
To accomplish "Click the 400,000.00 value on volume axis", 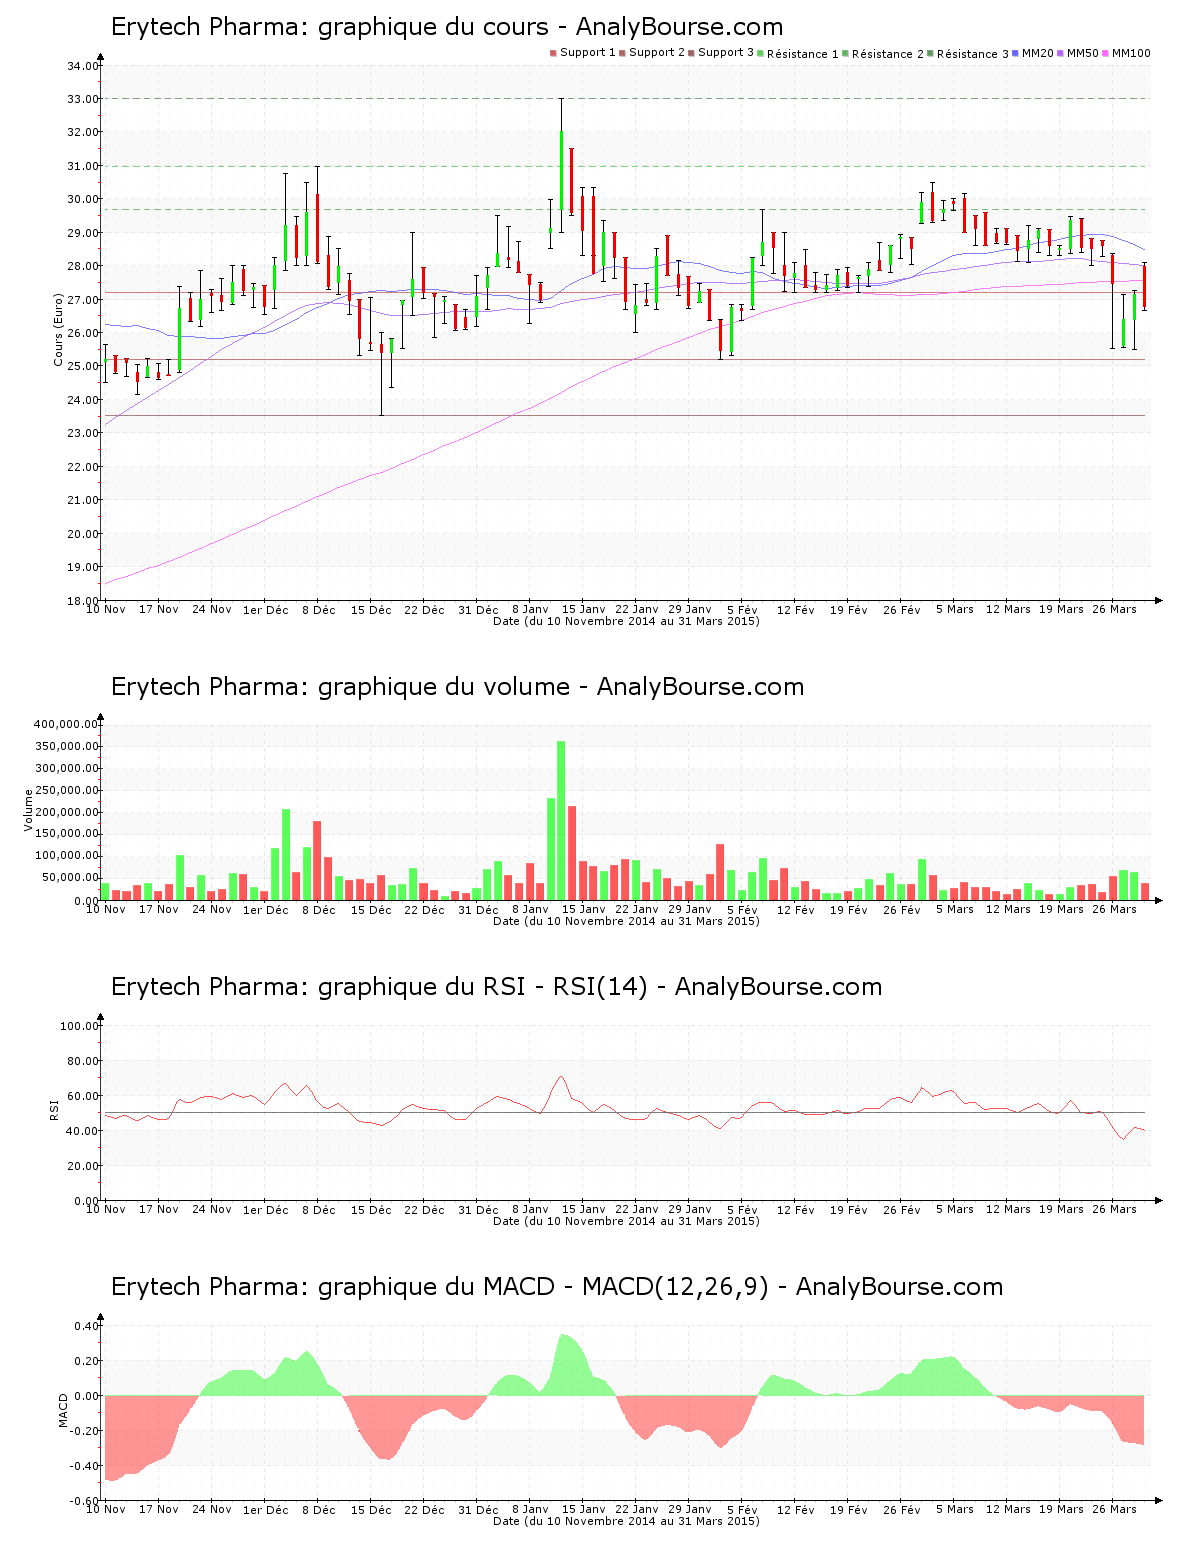I will (66, 724).
